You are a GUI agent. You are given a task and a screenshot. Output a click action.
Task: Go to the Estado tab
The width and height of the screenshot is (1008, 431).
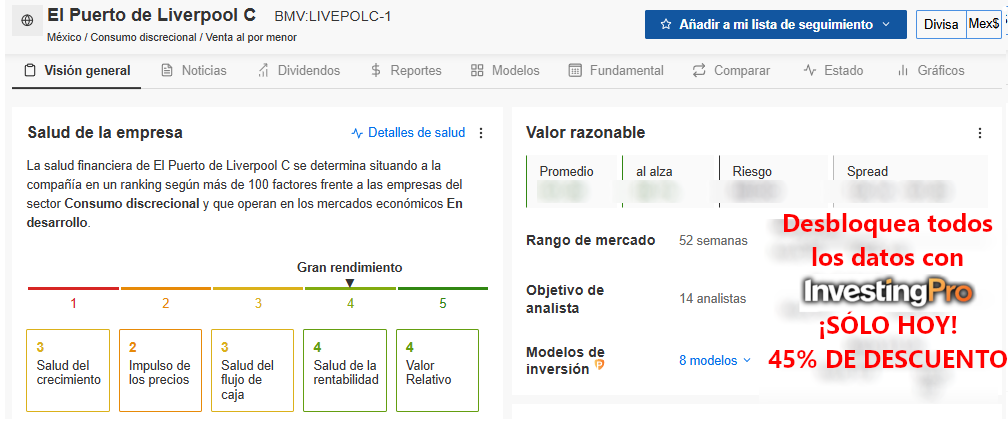click(833, 71)
